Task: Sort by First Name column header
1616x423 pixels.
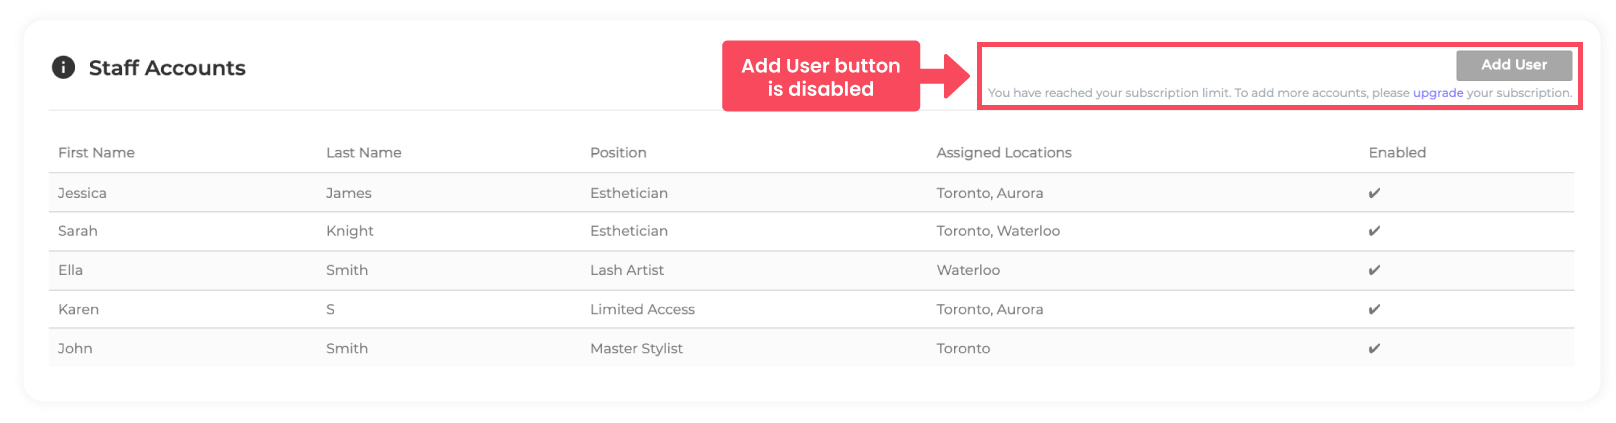Action: click(96, 153)
